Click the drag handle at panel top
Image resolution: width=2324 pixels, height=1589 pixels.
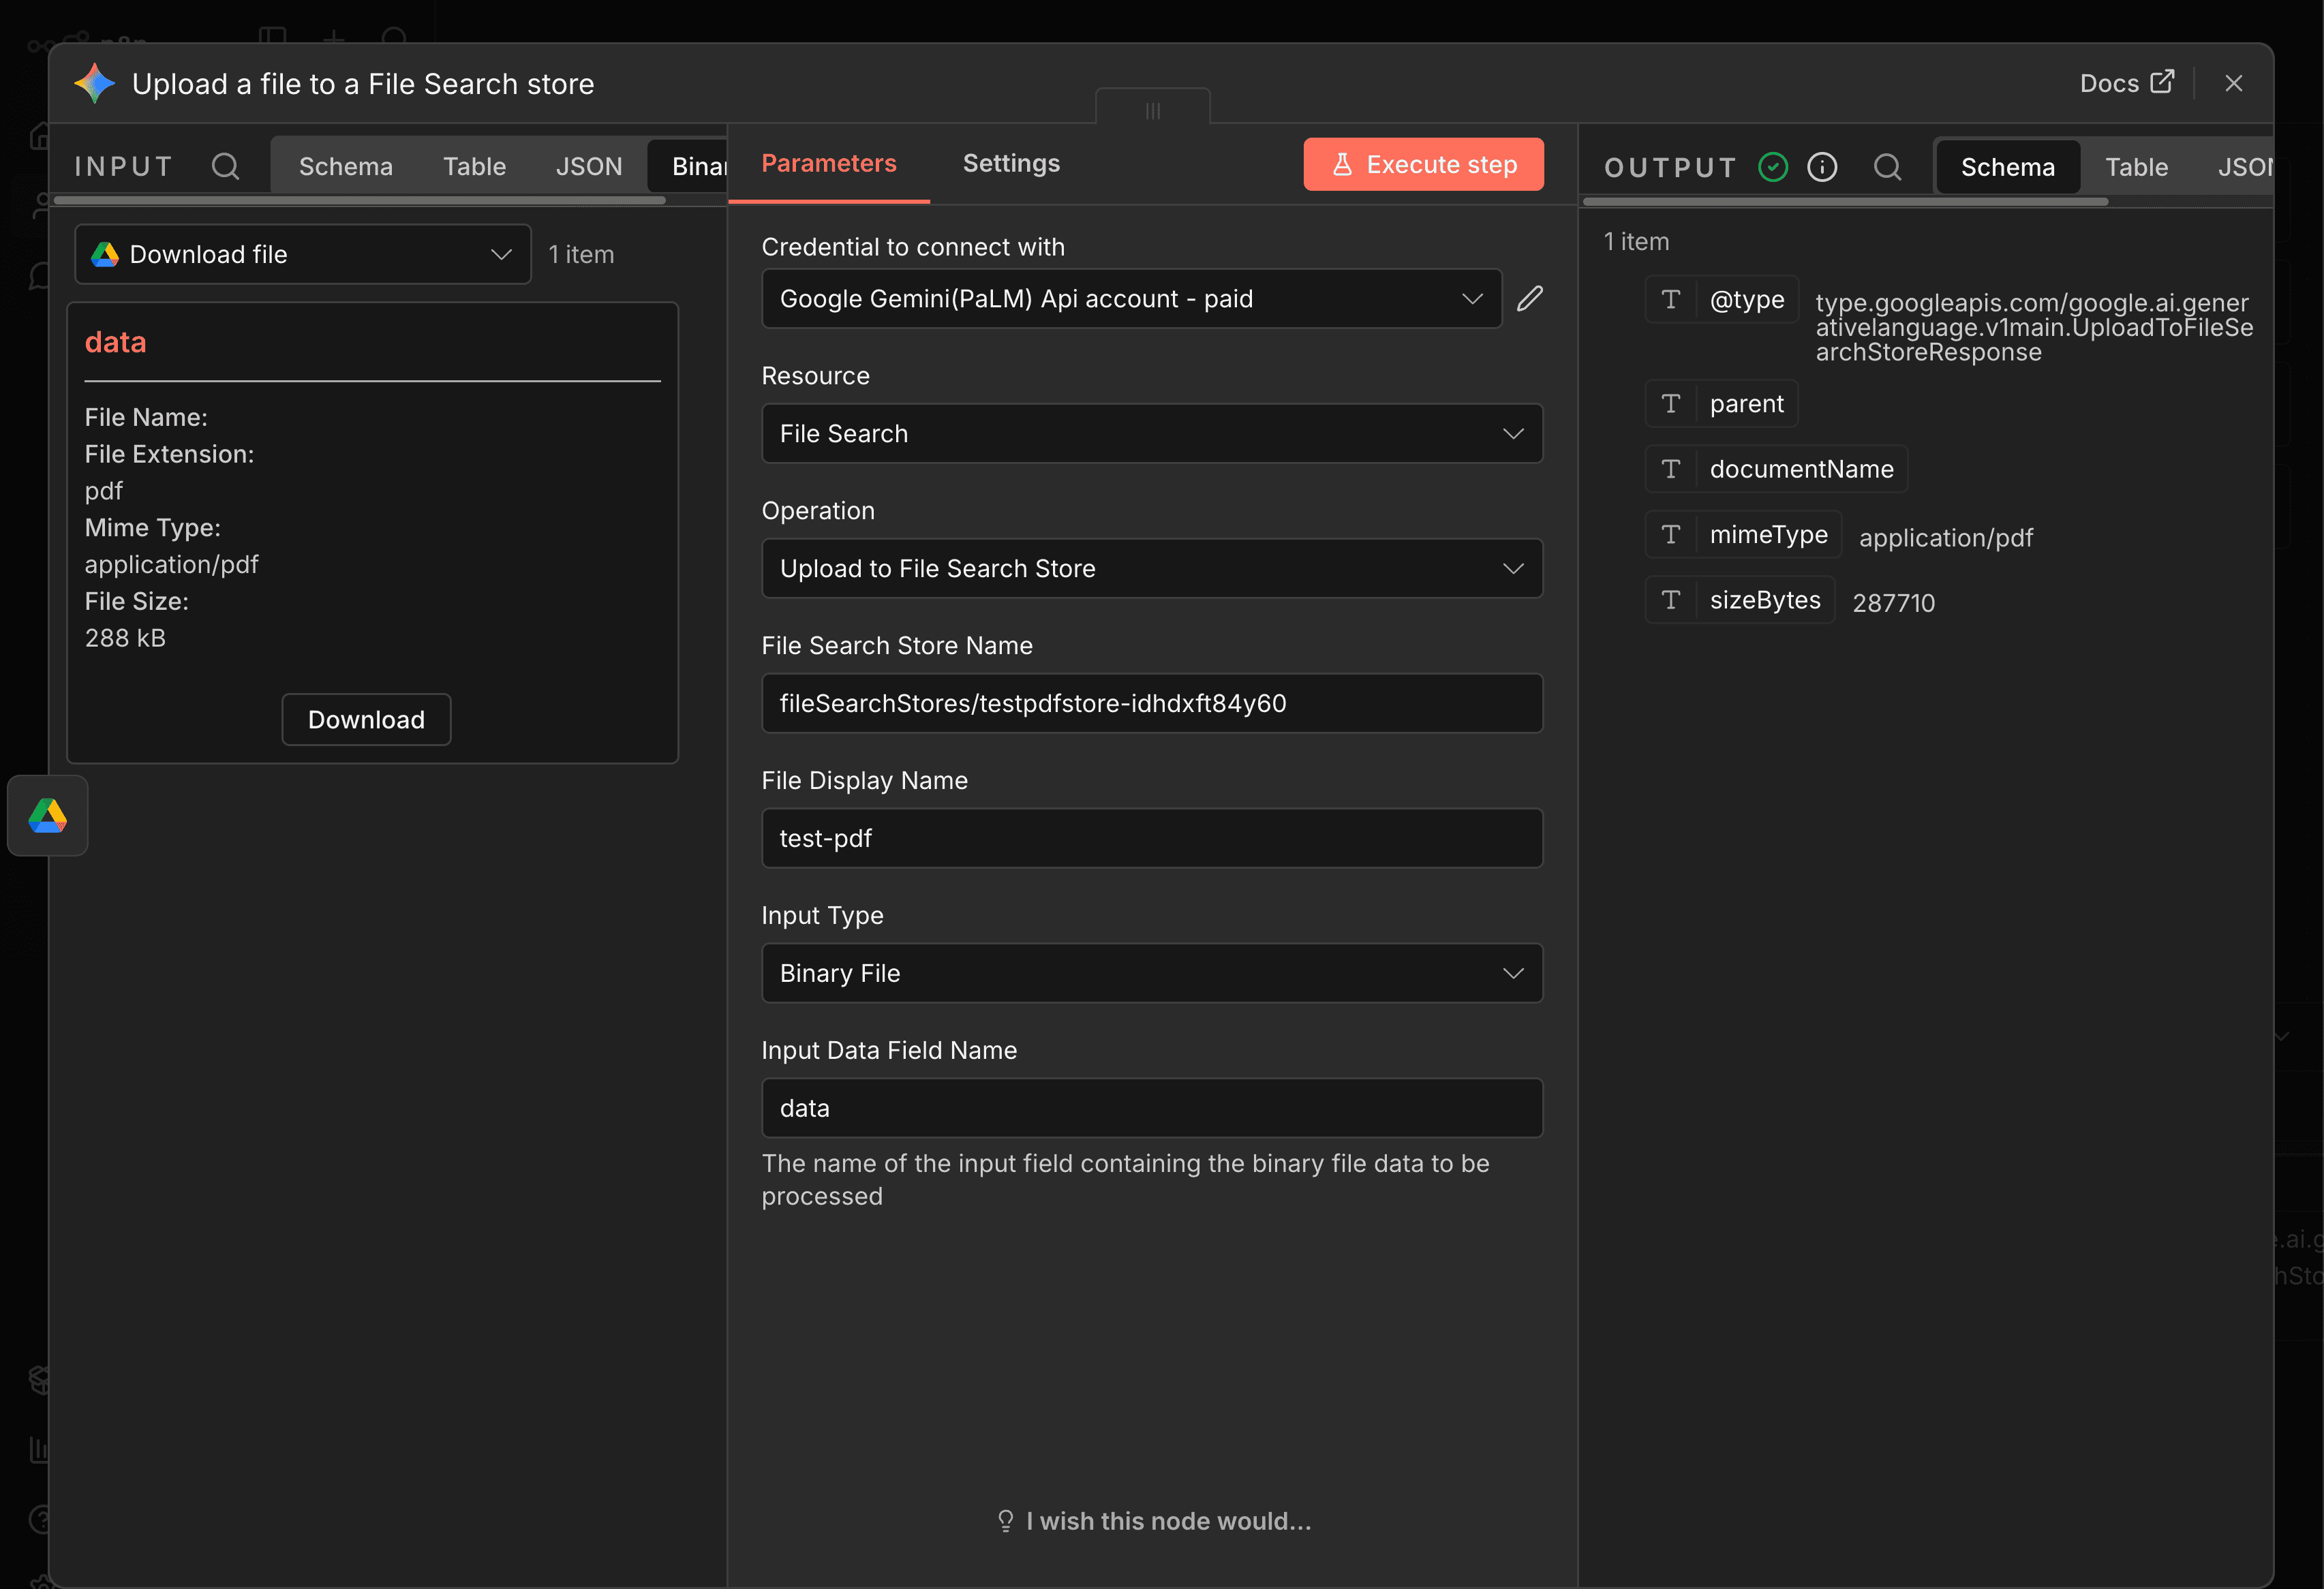(x=1152, y=110)
